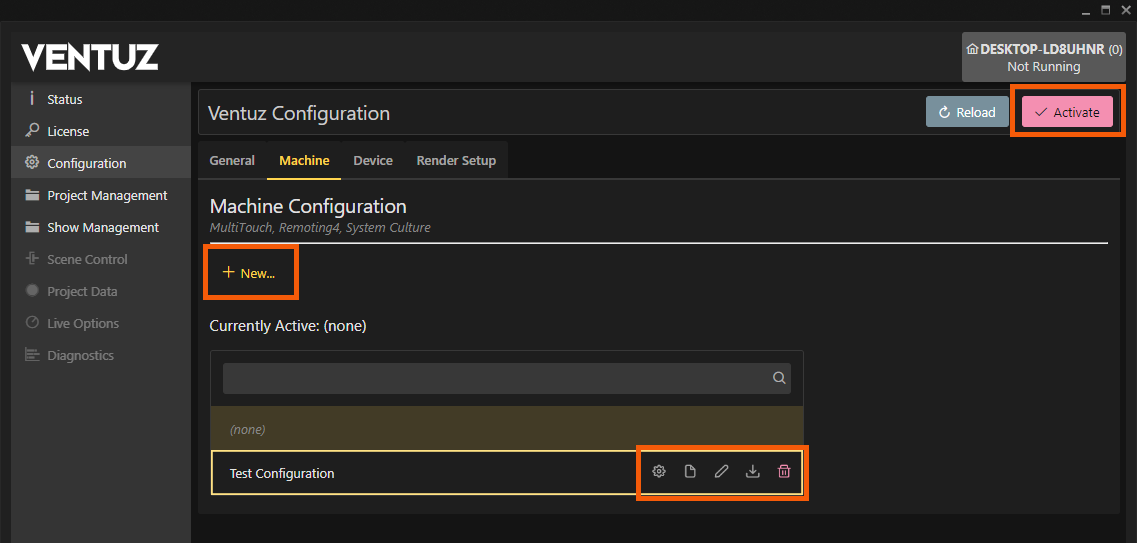This screenshot has height=543, width=1137.
Task: Export Test Configuration with the download icon
Action: (x=753, y=472)
